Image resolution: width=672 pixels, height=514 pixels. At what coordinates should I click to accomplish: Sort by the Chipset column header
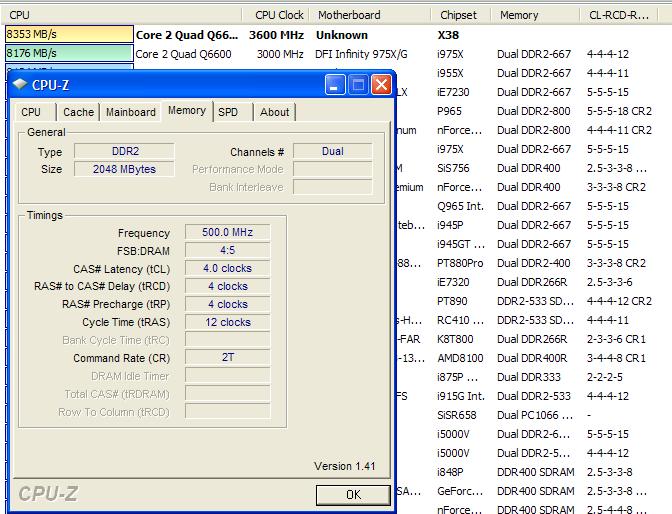click(x=460, y=15)
